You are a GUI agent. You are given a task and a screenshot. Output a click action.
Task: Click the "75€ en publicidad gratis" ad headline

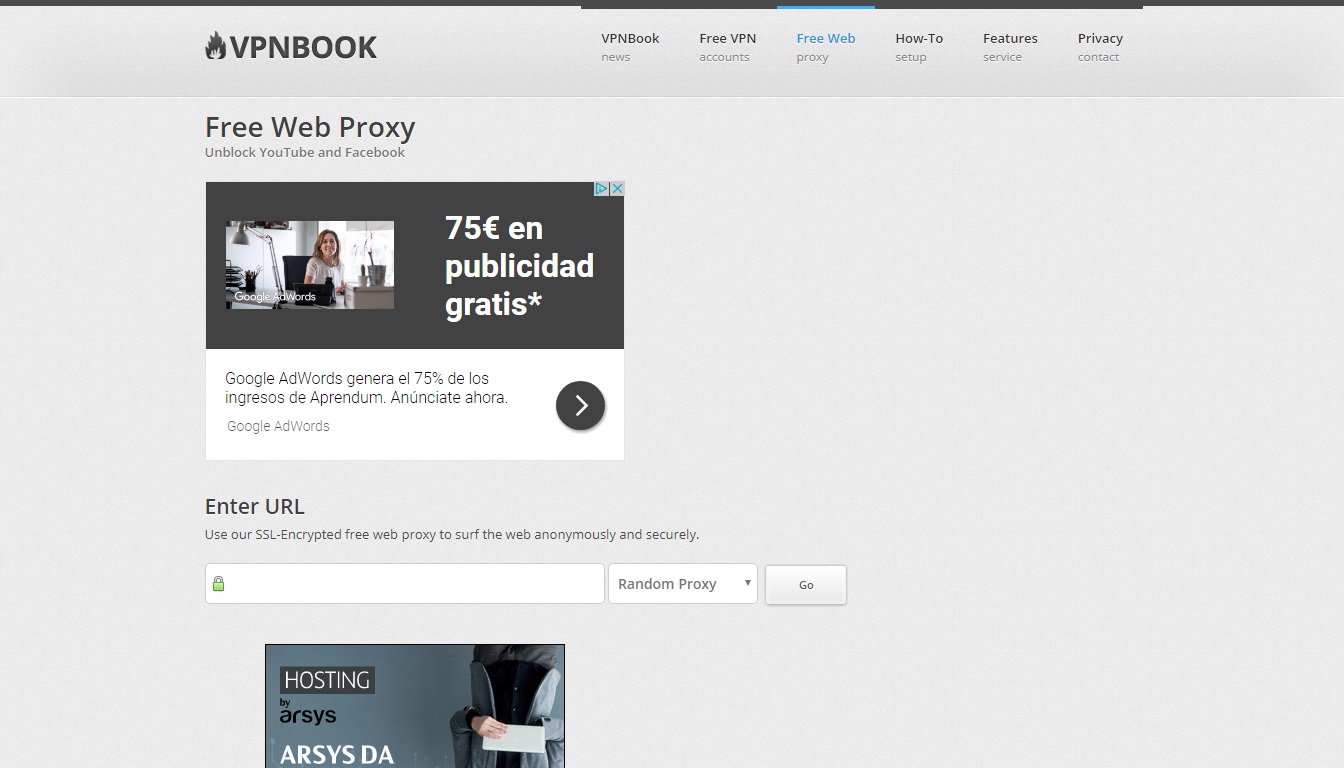(x=519, y=266)
